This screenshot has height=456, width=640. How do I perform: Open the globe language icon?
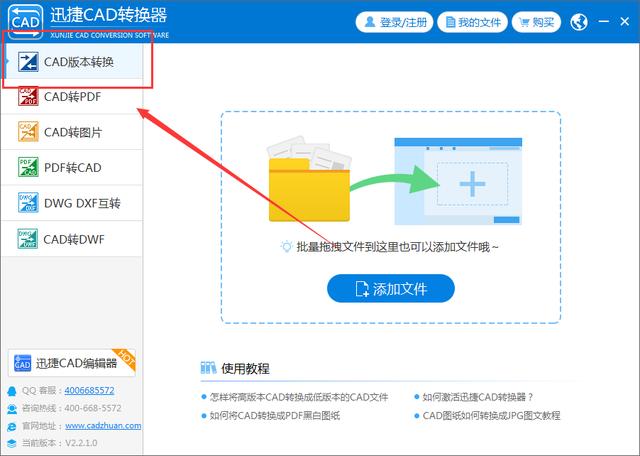579,22
